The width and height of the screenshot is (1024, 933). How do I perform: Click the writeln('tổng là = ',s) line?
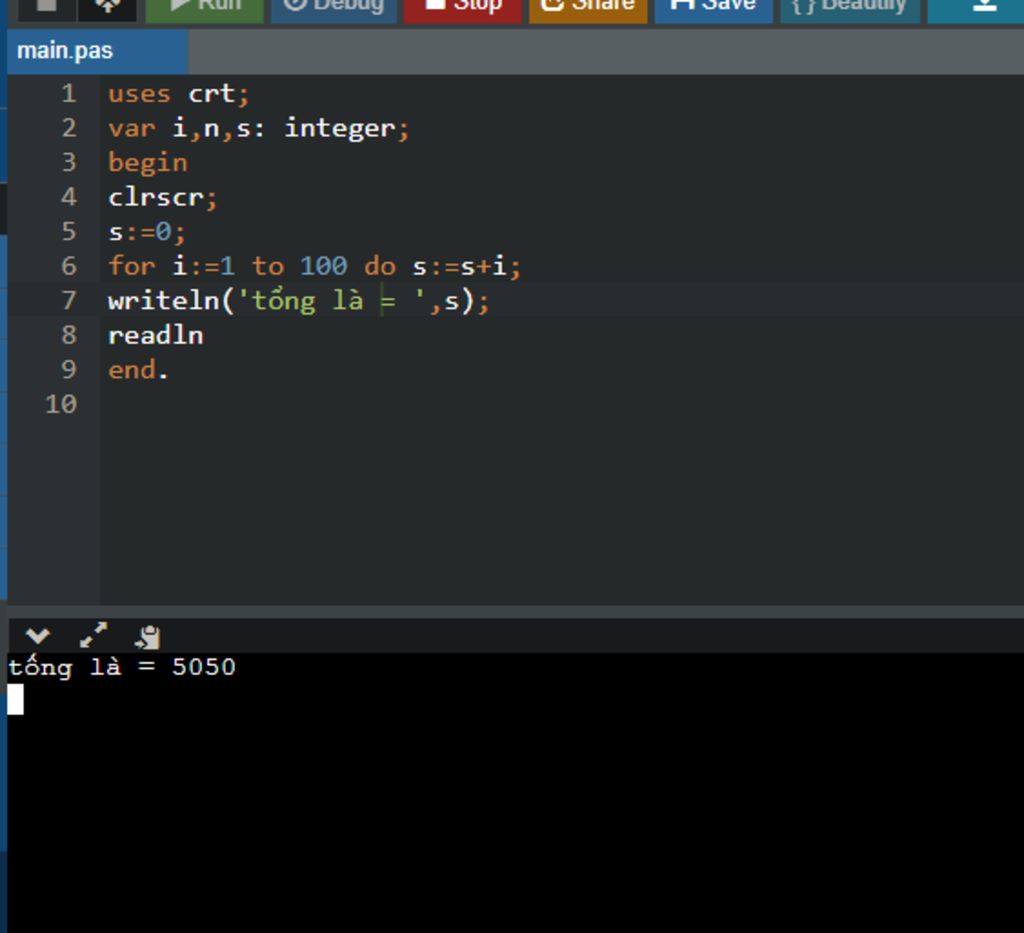298,301
